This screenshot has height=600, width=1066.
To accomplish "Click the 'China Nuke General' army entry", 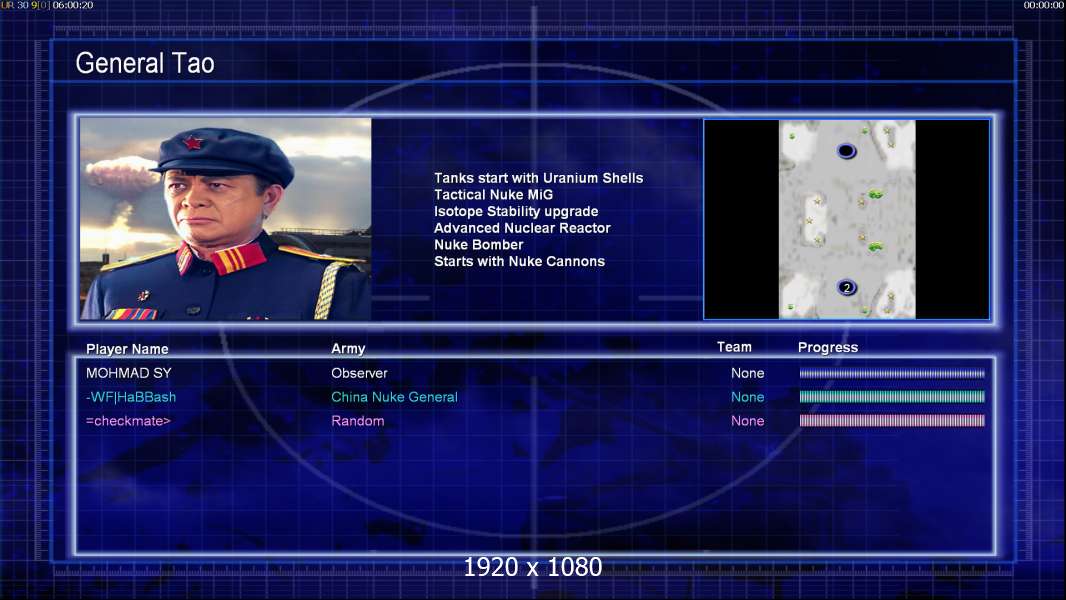I will coord(394,397).
